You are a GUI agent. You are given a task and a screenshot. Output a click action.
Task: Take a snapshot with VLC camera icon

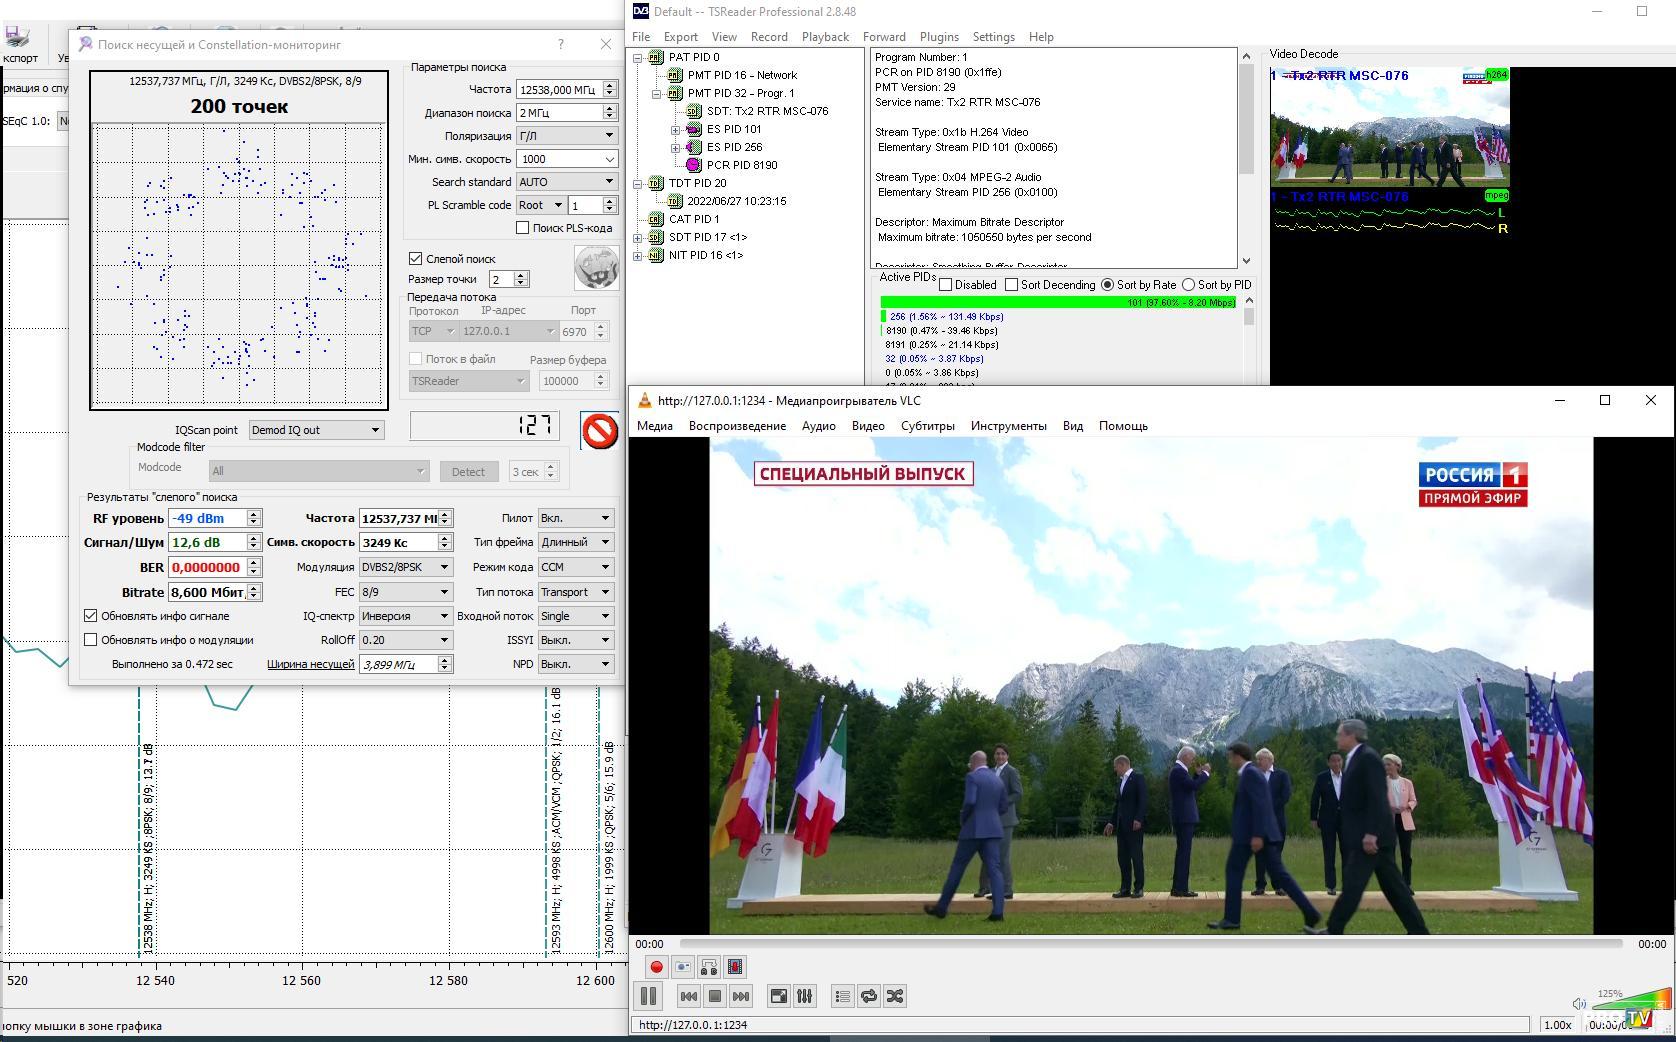683,967
